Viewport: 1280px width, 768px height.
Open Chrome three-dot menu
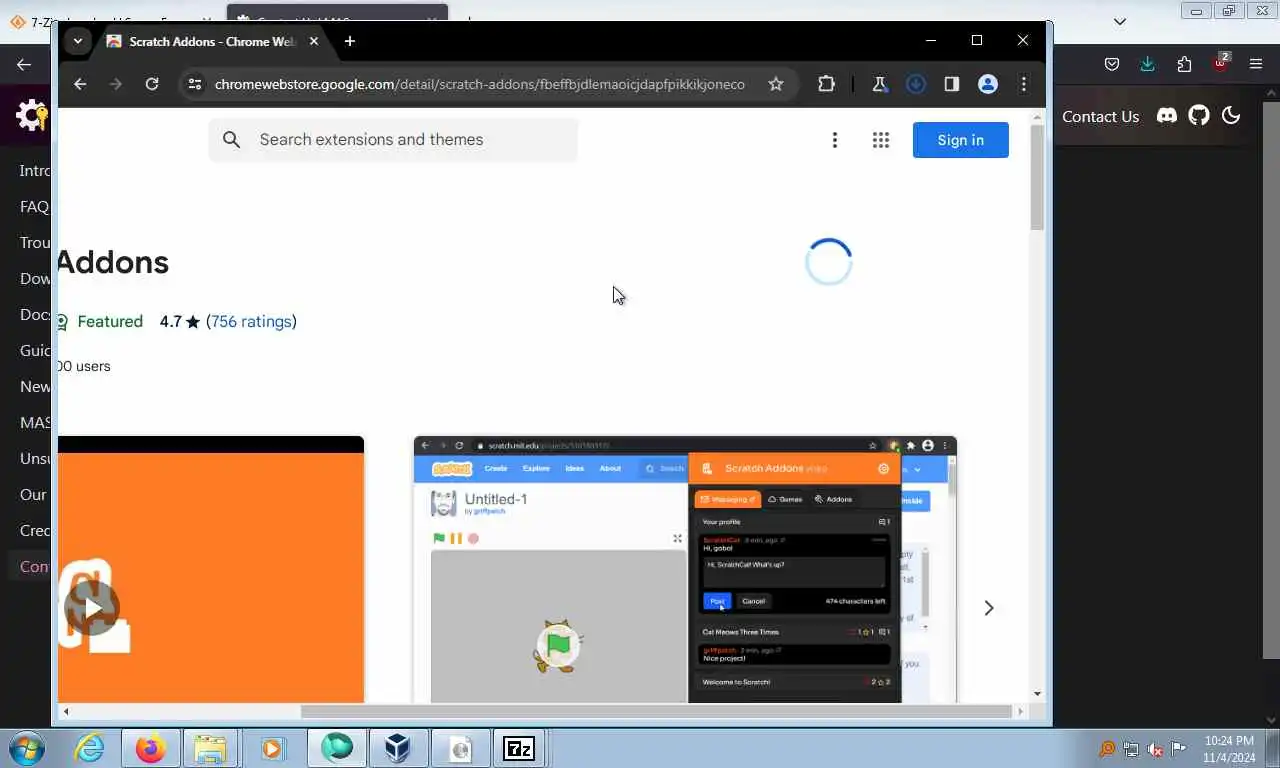pos(1023,84)
